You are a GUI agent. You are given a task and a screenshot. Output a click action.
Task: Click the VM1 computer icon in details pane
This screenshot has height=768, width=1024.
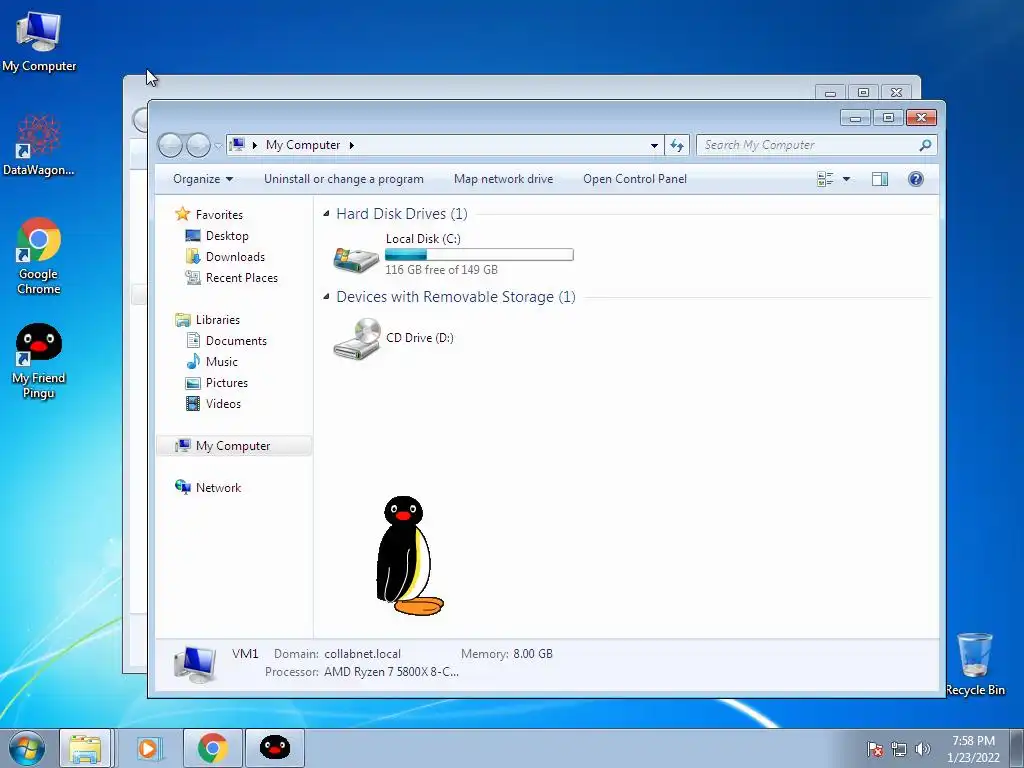click(194, 665)
